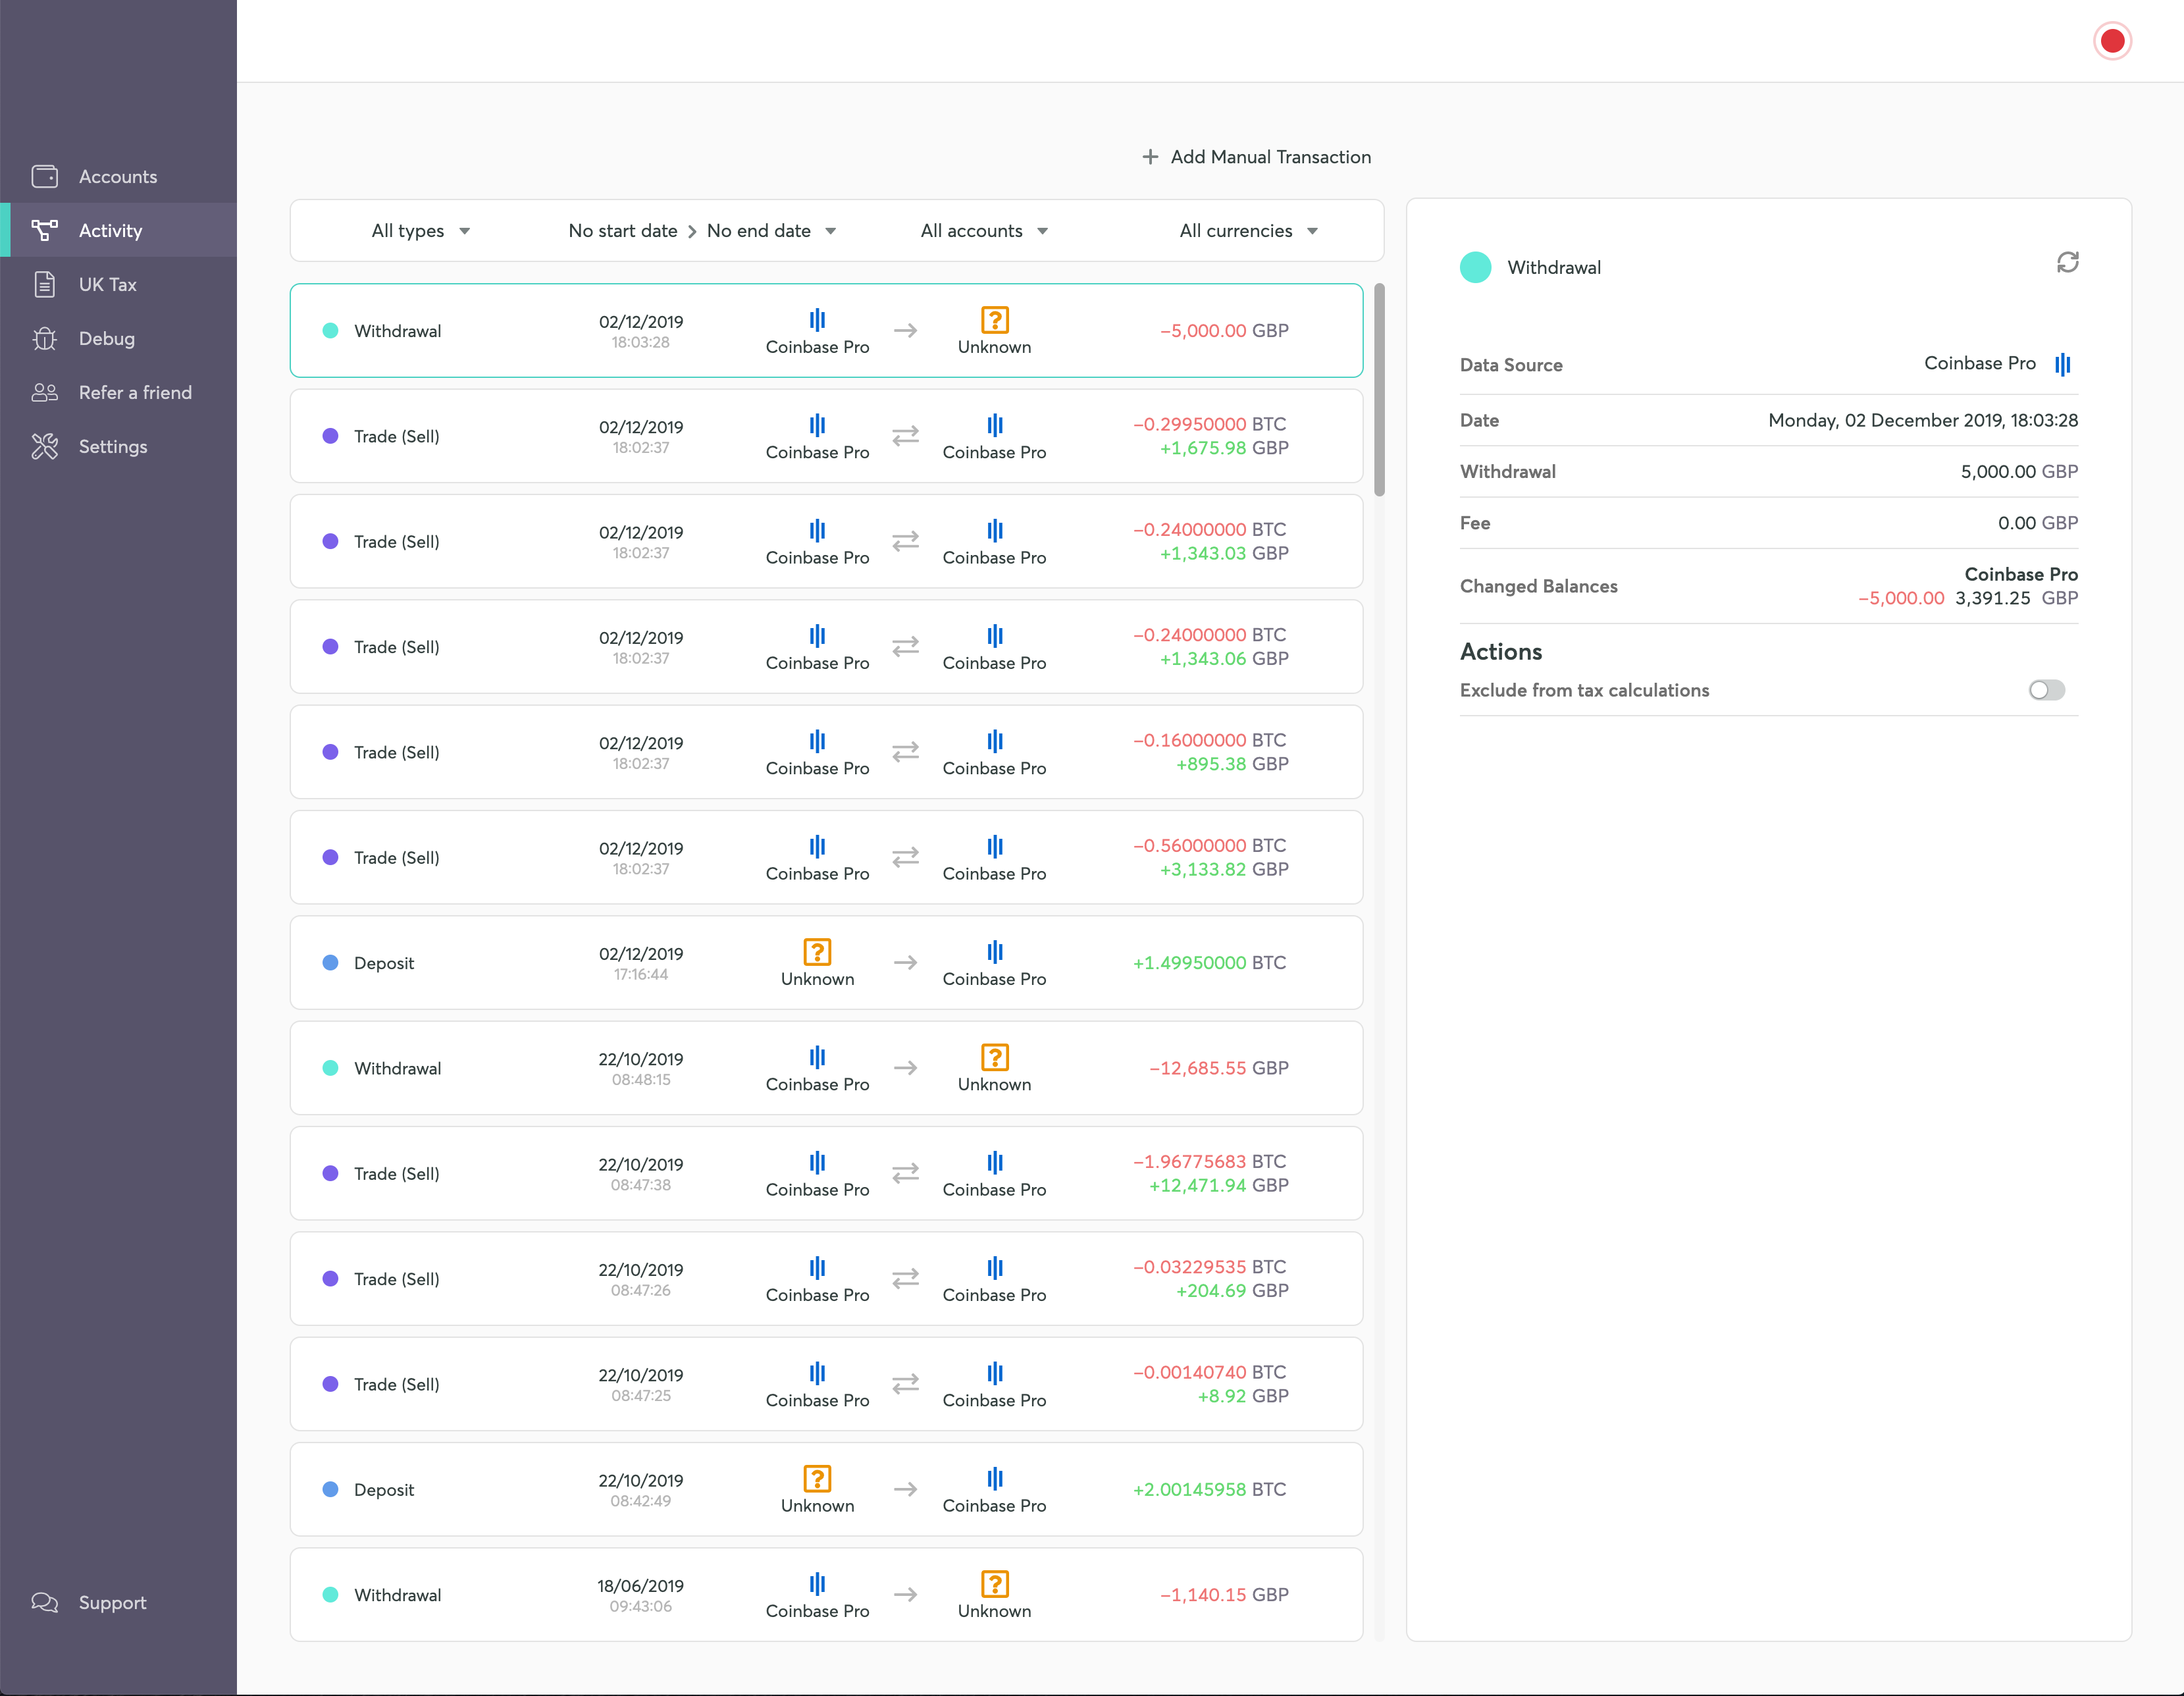Go to the UK Tax section
The image size is (2184, 1696).
108,284
